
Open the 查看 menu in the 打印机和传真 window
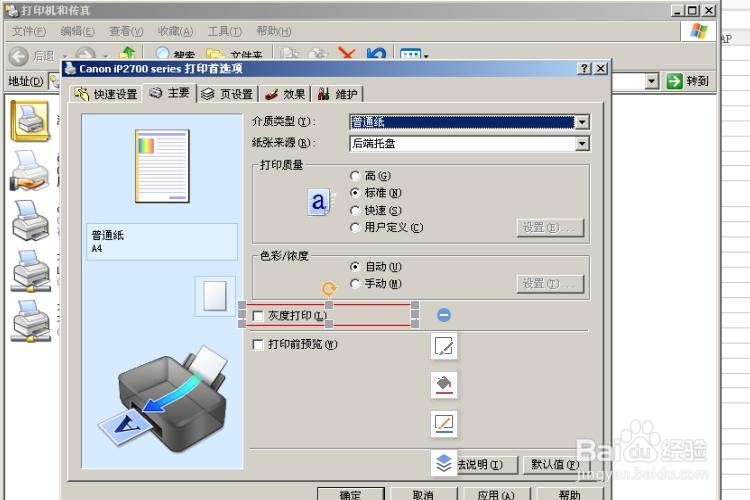tap(126, 32)
